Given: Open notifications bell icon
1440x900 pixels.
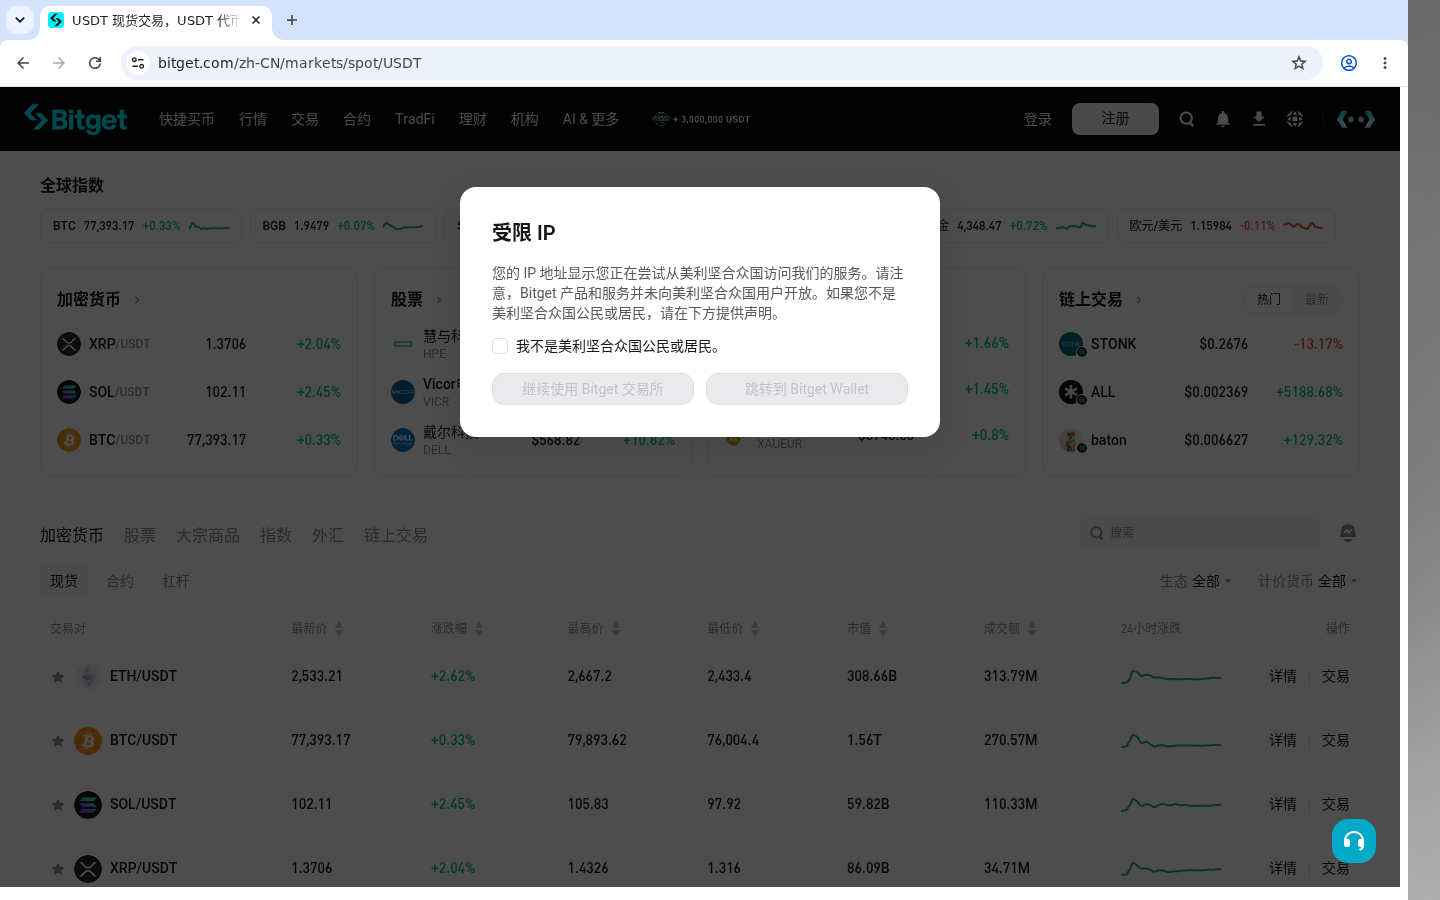Looking at the screenshot, I should coord(1223,119).
